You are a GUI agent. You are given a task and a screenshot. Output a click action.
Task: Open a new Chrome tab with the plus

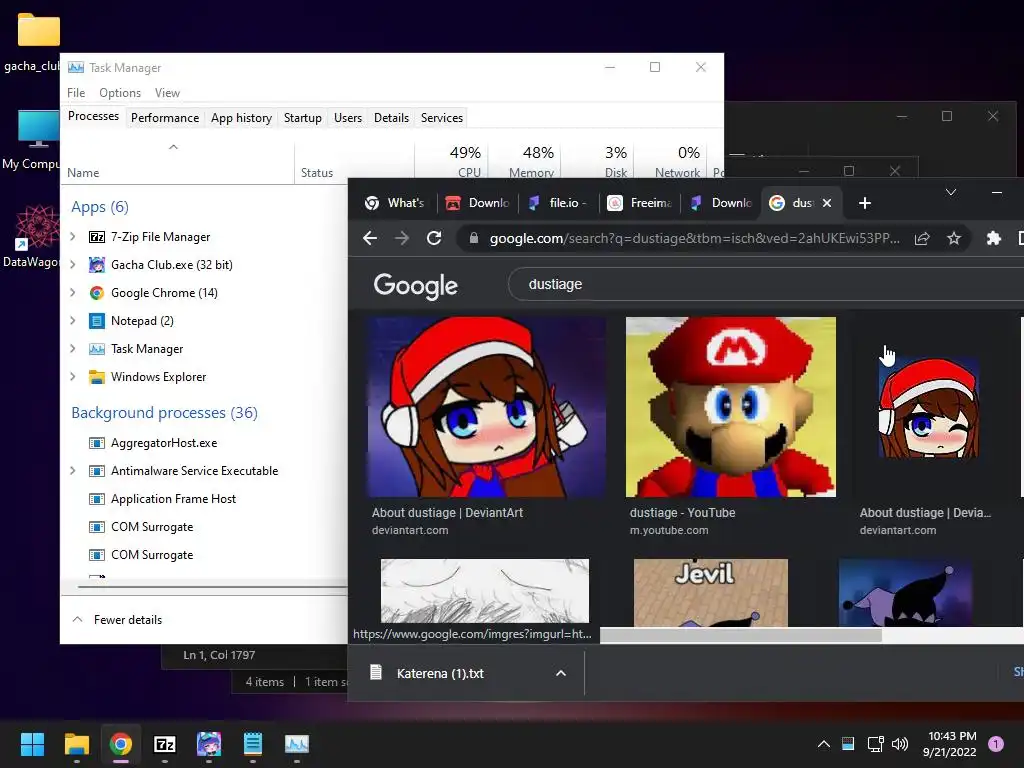coord(865,203)
